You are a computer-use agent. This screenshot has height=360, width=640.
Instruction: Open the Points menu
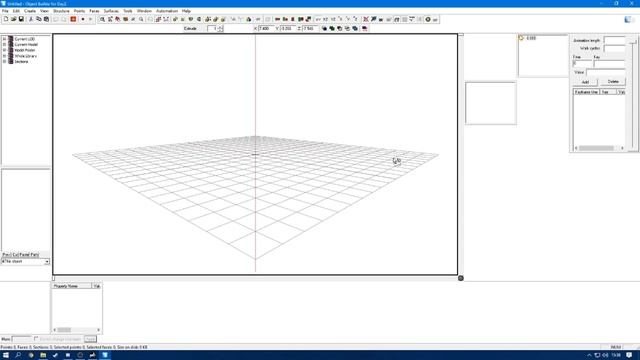coord(79,11)
